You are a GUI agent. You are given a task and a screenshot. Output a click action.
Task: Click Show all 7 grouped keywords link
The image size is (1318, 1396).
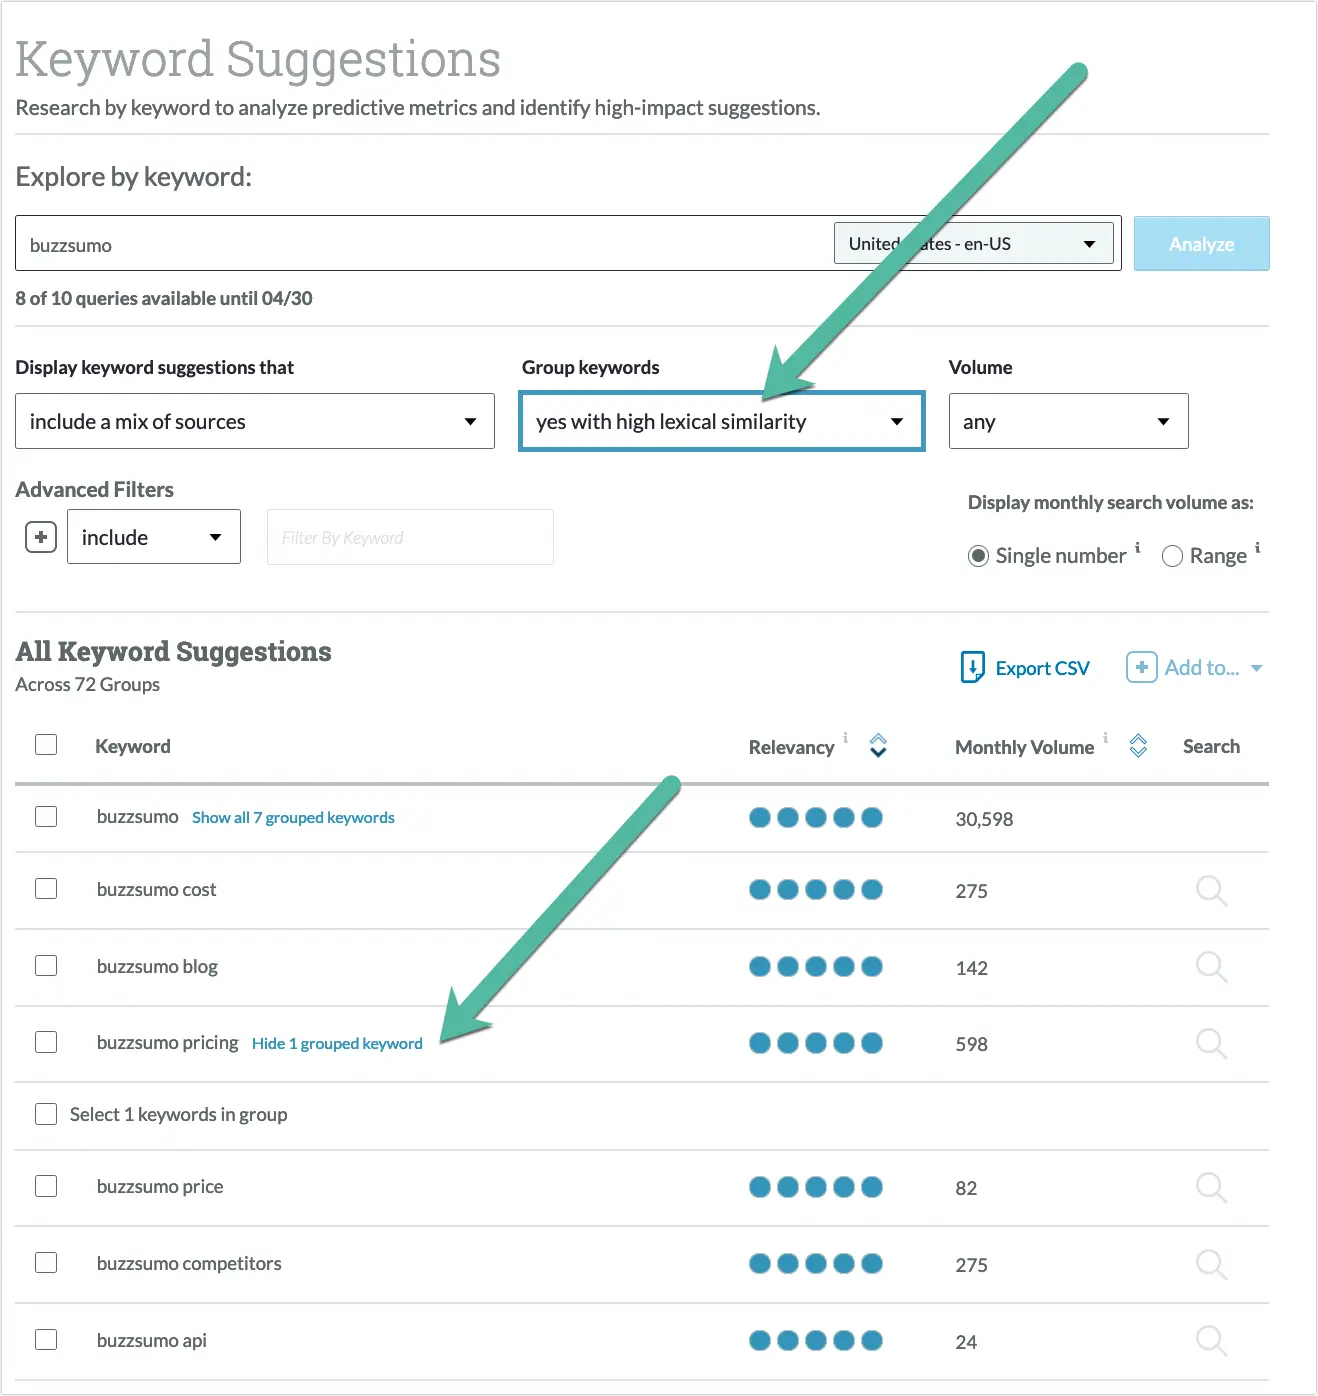point(293,817)
